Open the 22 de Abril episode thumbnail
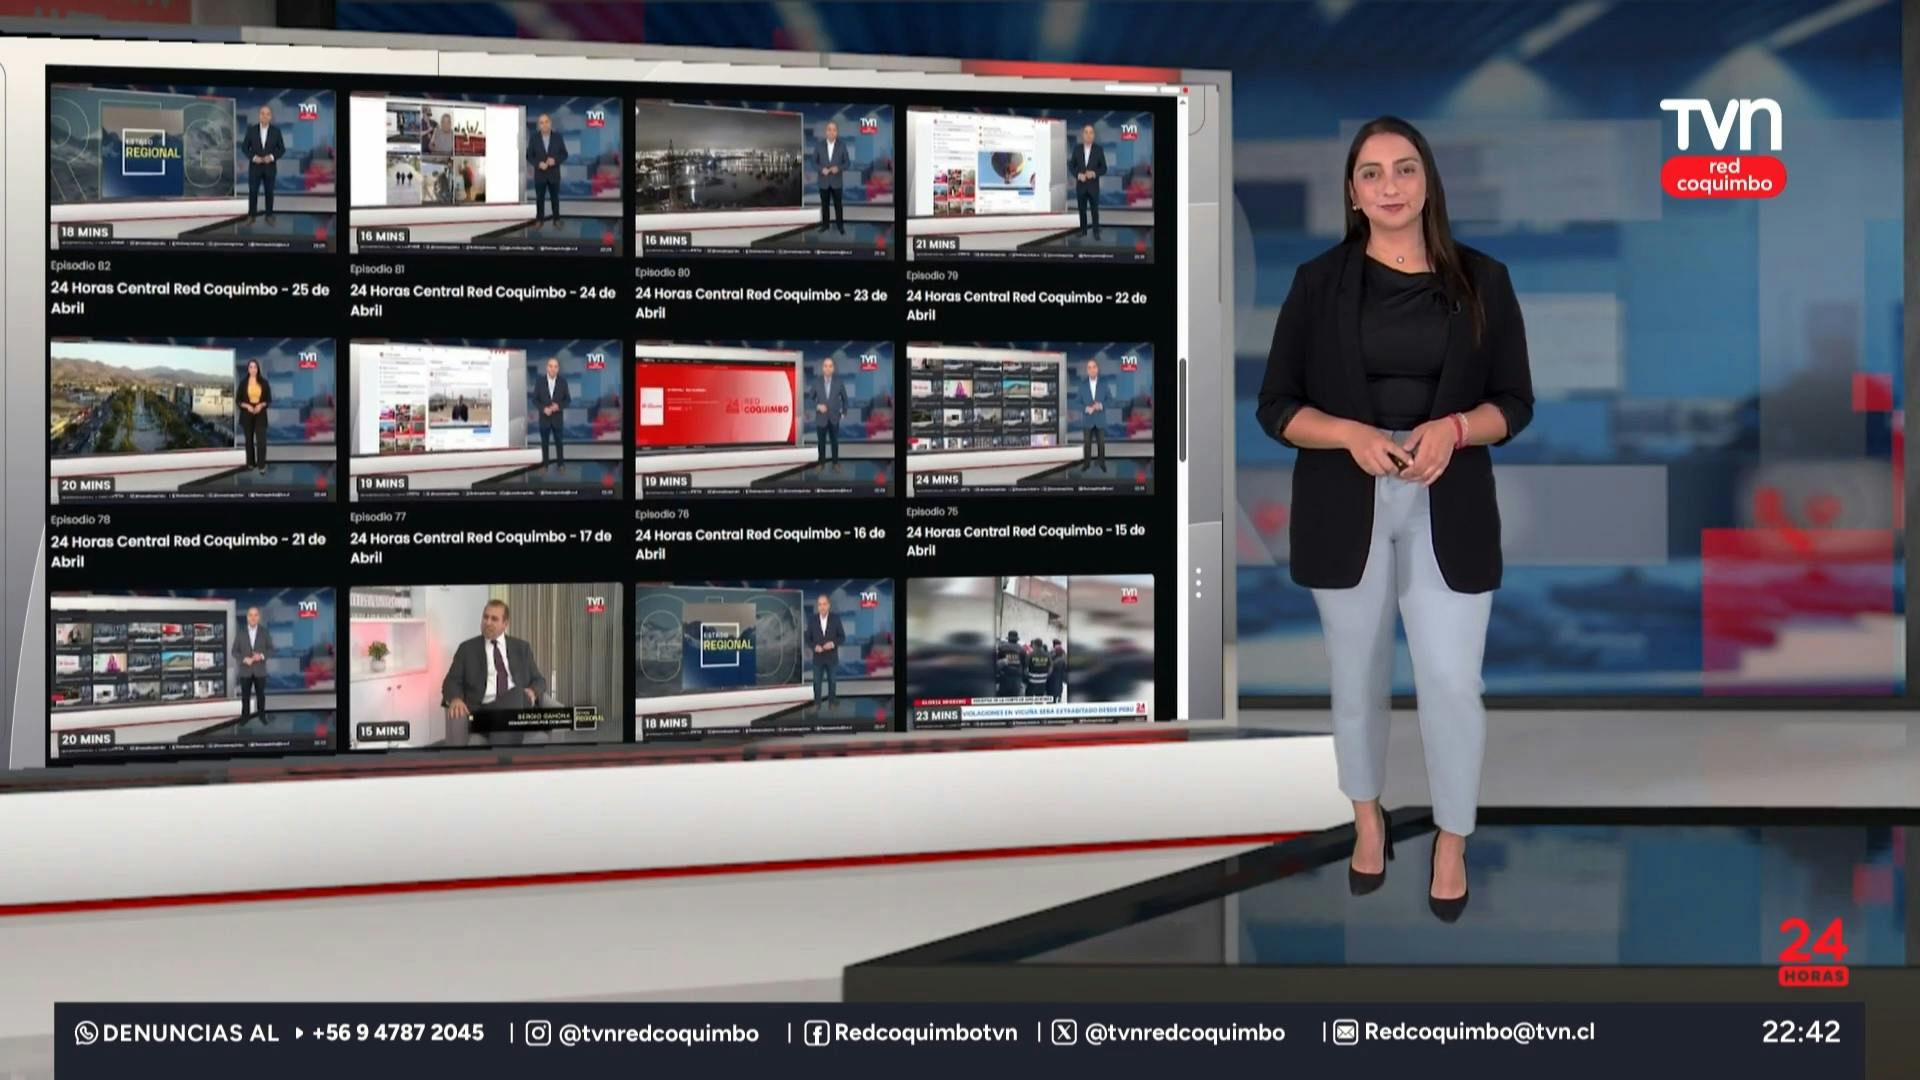 pyautogui.click(x=1030, y=184)
